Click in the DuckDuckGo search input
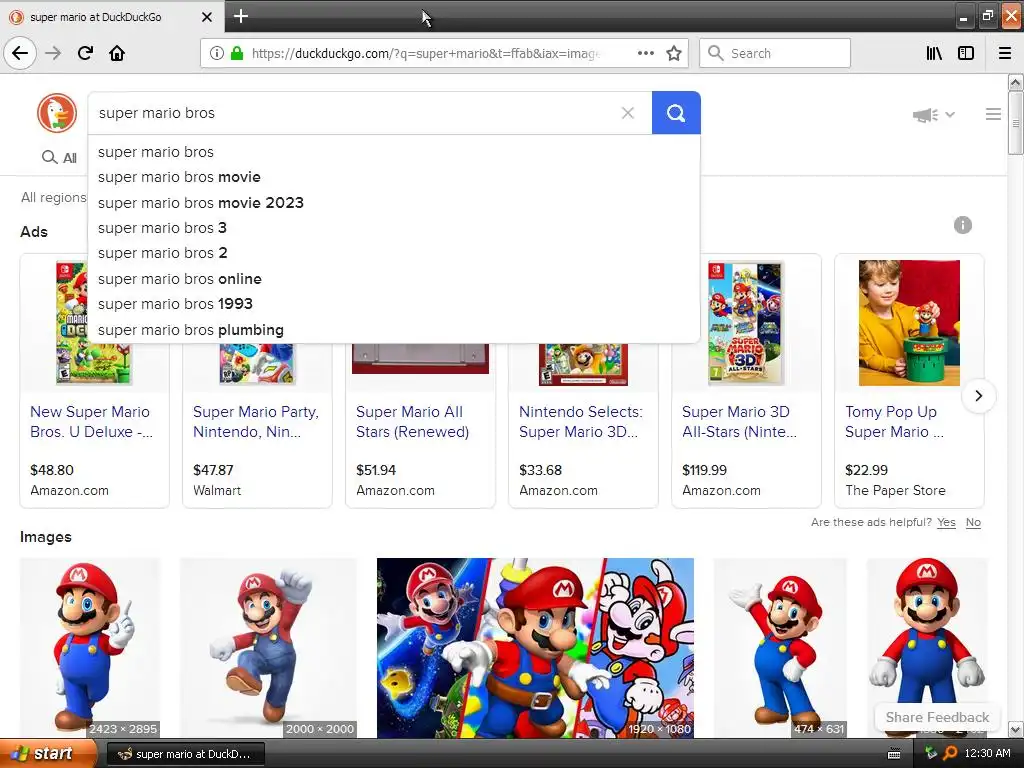This screenshot has height=768, width=1024. click(353, 113)
